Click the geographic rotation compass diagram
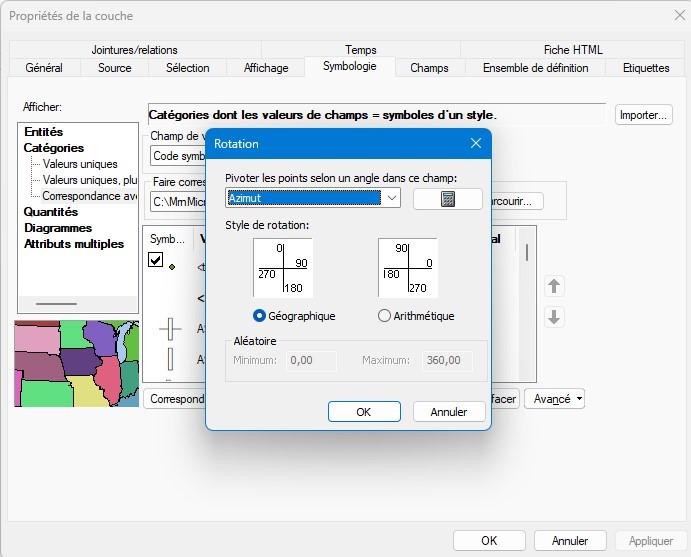The width and height of the screenshot is (691, 557). pyautogui.click(x=283, y=268)
